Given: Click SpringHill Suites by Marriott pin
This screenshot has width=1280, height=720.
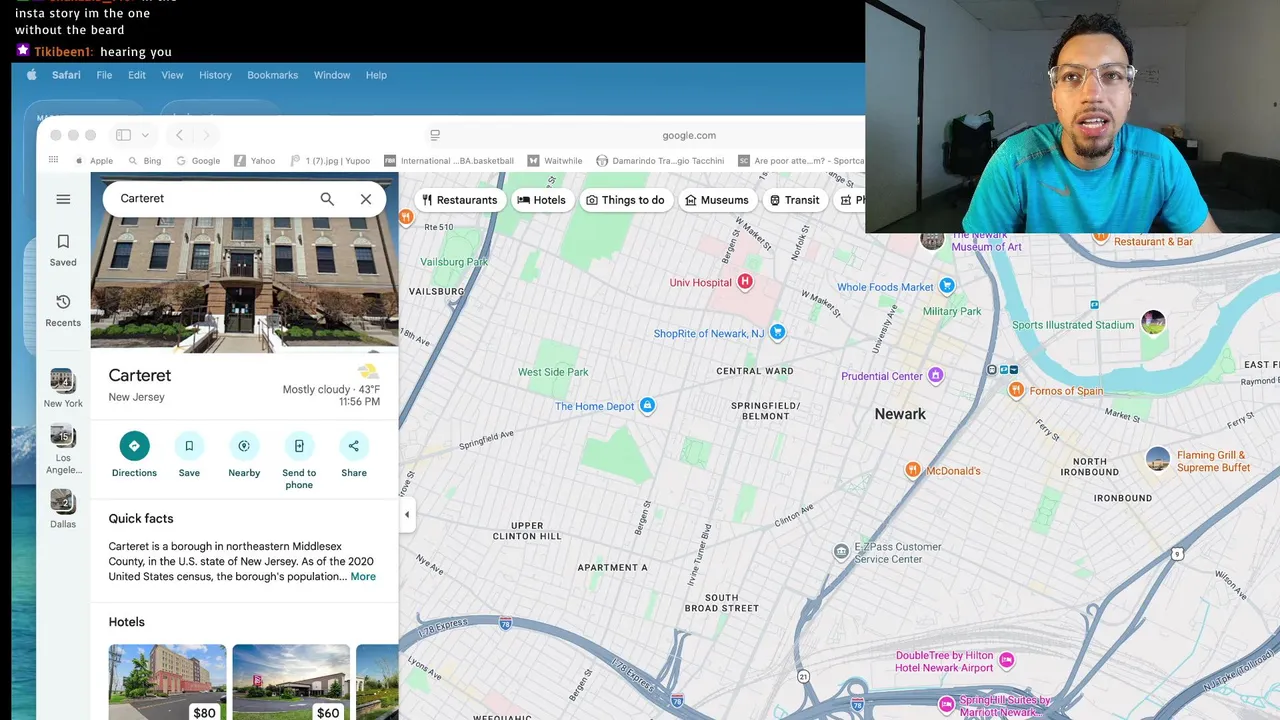Looking at the screenshot, I should (x=946, y=705).
